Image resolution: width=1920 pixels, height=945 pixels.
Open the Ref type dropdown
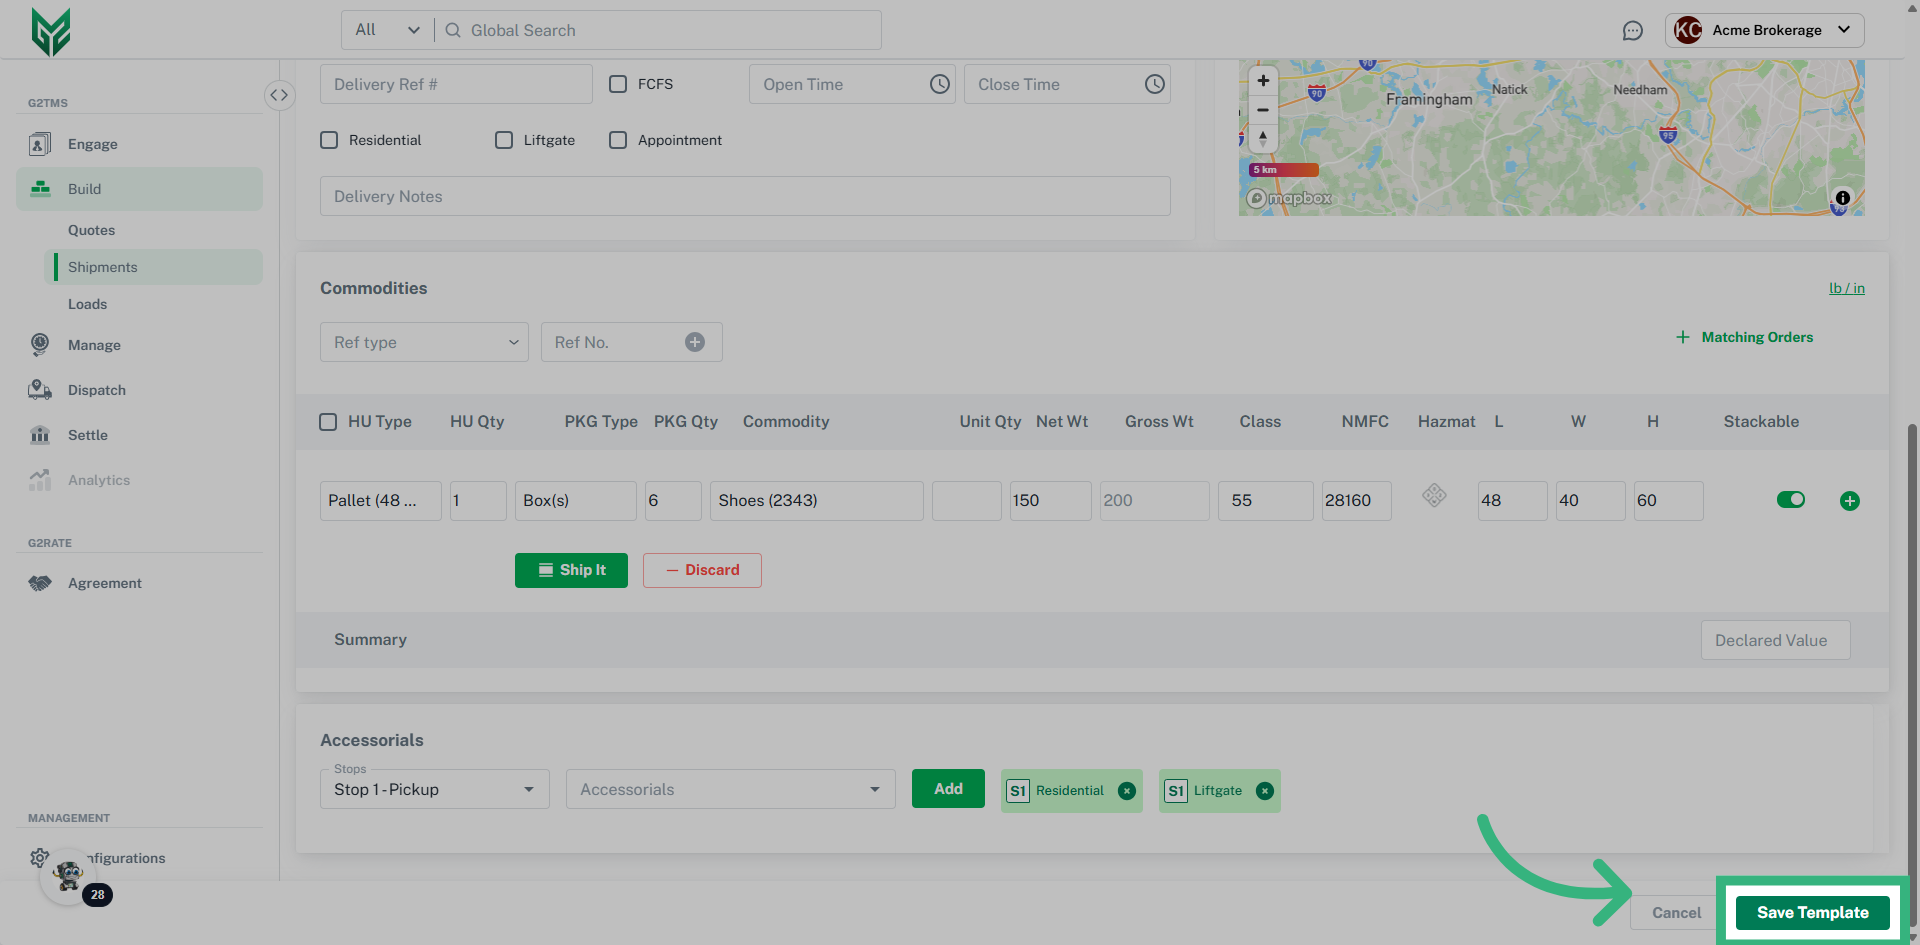[424, 342]
